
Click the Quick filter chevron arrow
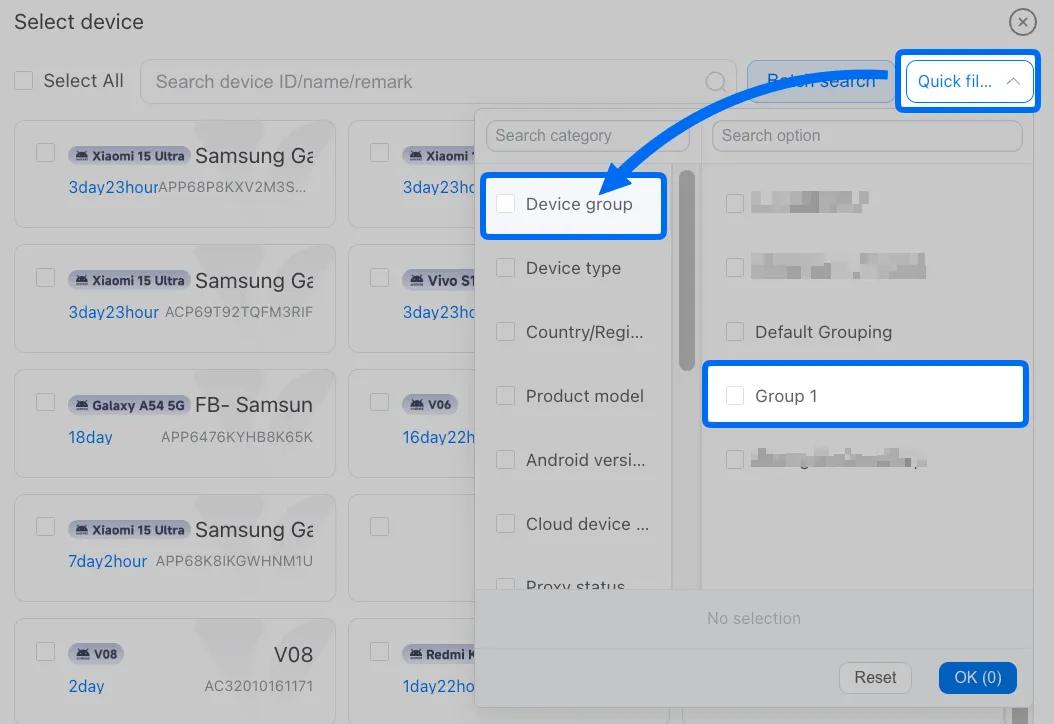1013,81
